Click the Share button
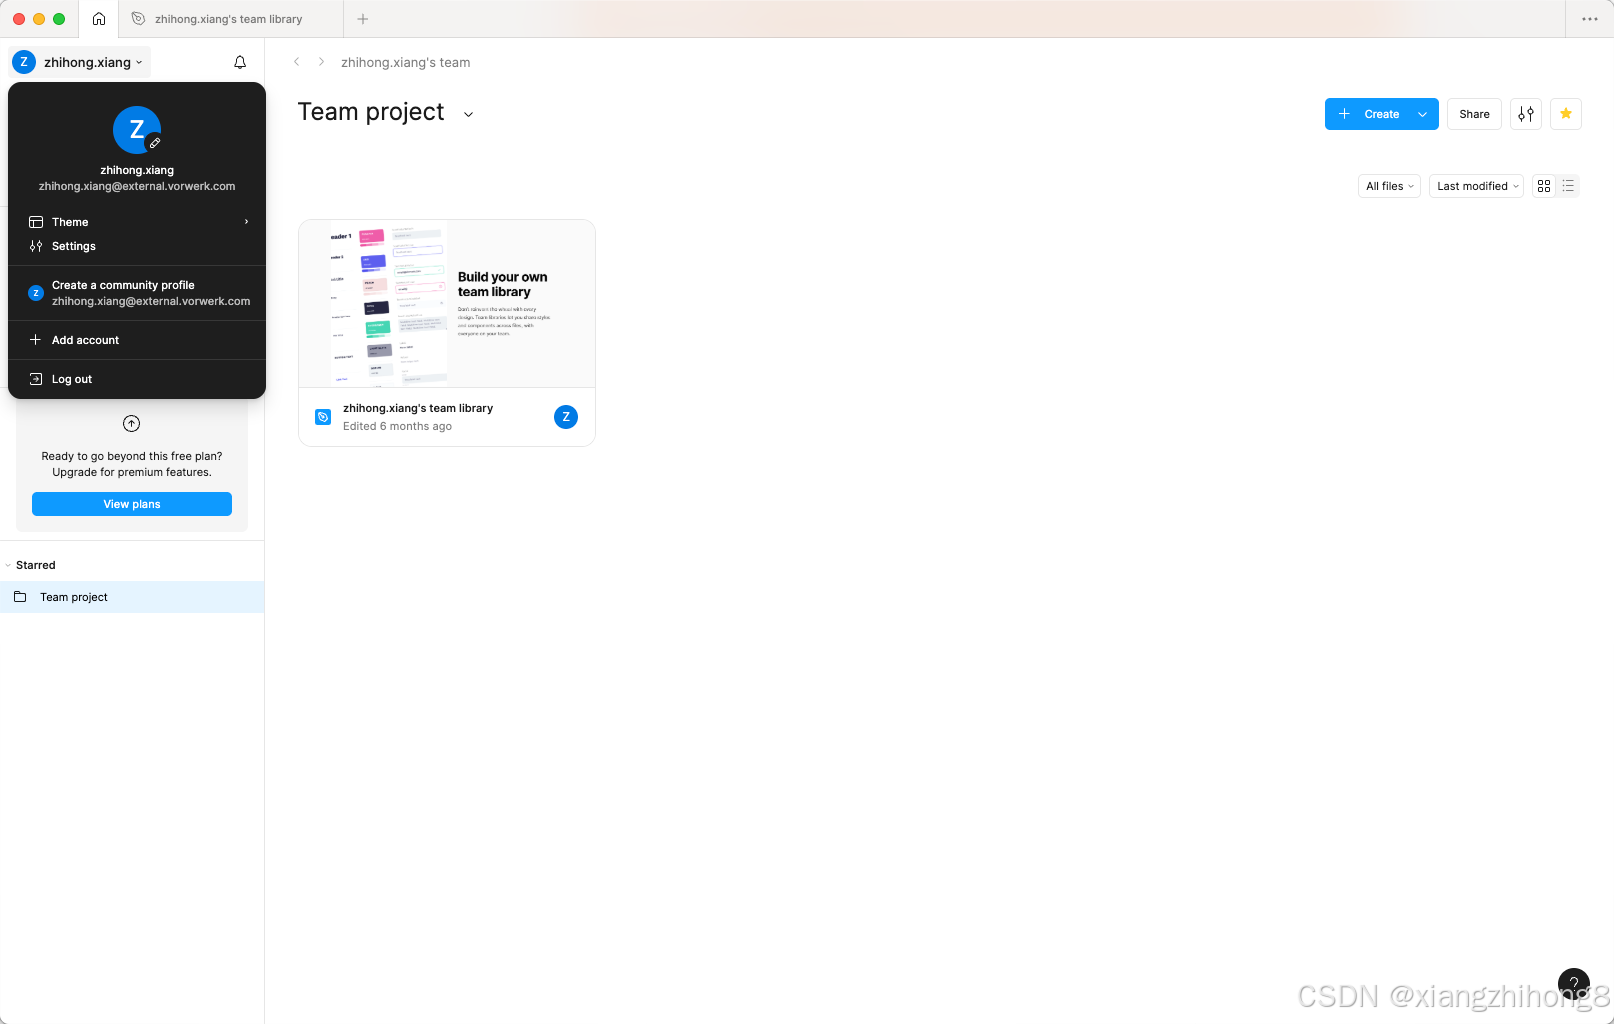The height and width of the screenshot is (1024, 1614). (1474, 114)
